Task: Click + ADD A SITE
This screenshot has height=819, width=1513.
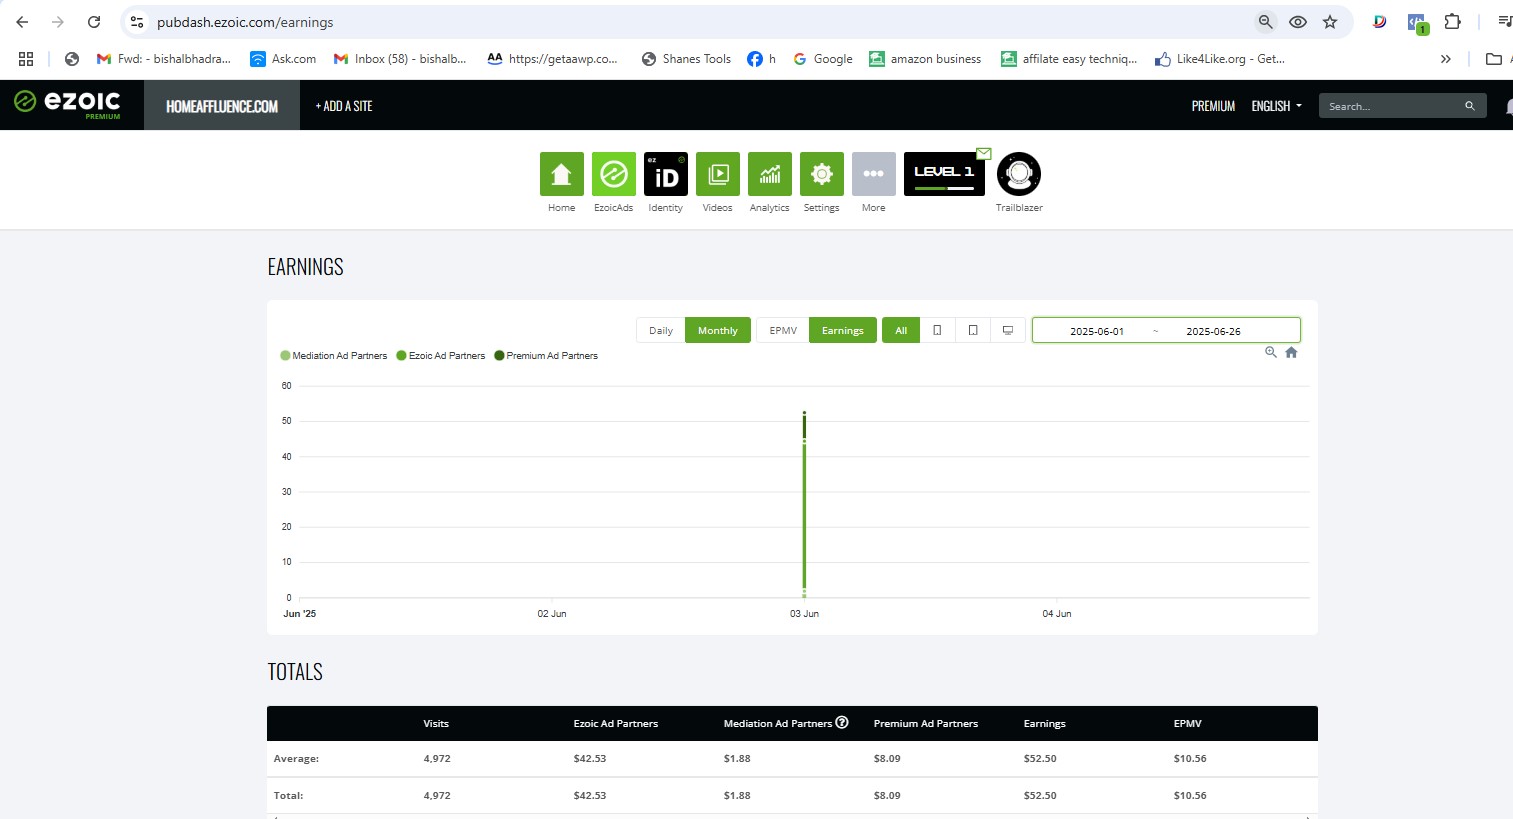Action: 344,106
